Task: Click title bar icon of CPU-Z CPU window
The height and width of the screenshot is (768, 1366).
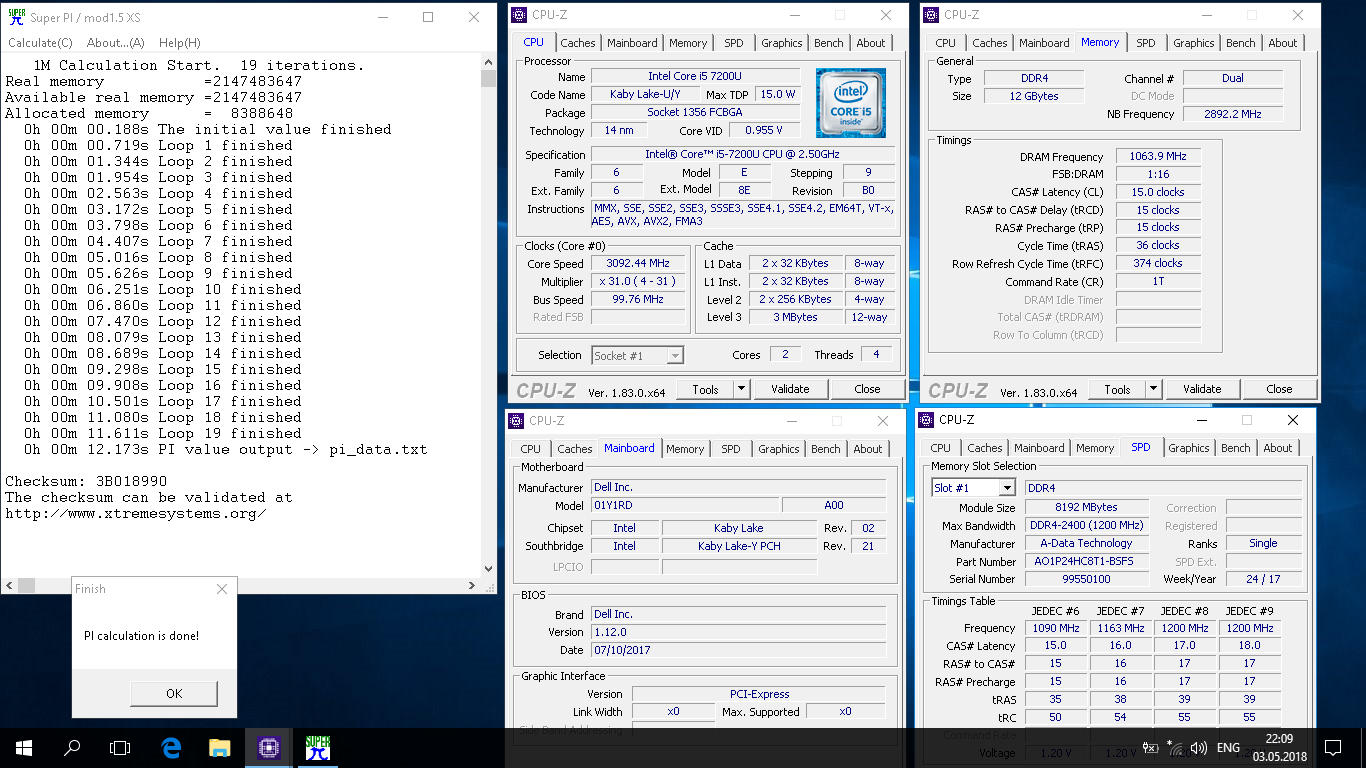Action: coord(517,14)
